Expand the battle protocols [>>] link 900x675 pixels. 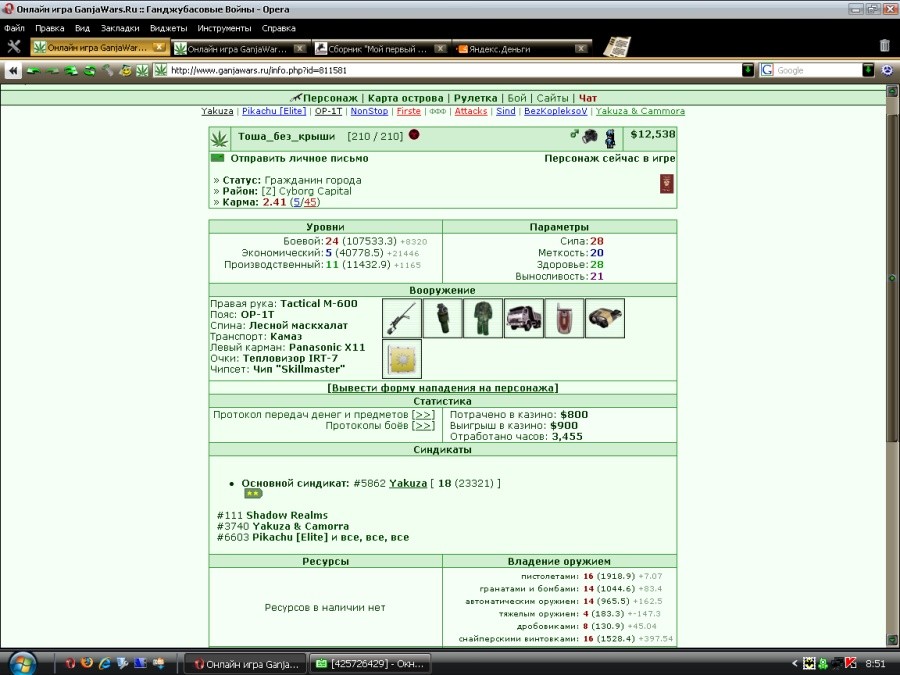[x=423, y=425]
